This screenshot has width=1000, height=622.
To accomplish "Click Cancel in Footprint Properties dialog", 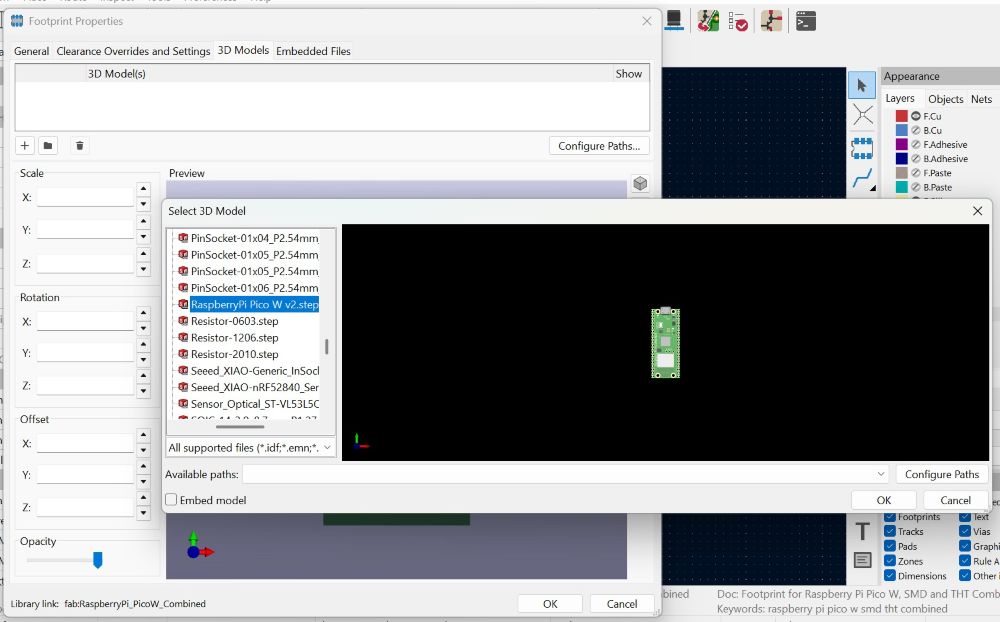I will [621, 603].
